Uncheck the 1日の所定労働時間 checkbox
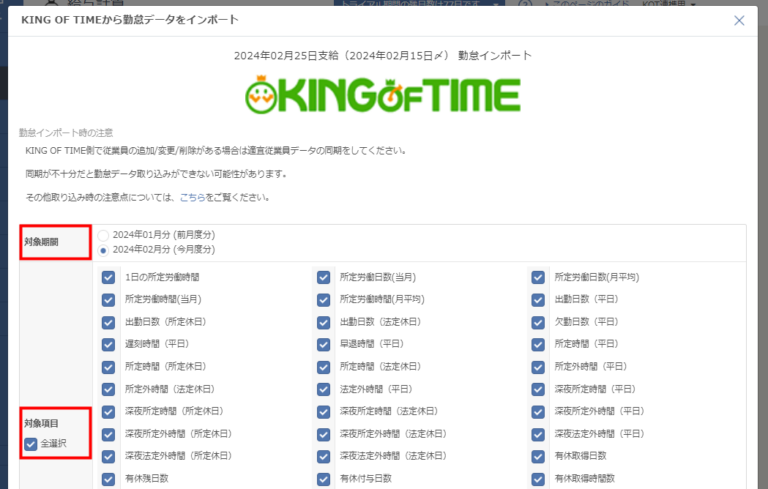The image size is (768, 489). point(108,277)
